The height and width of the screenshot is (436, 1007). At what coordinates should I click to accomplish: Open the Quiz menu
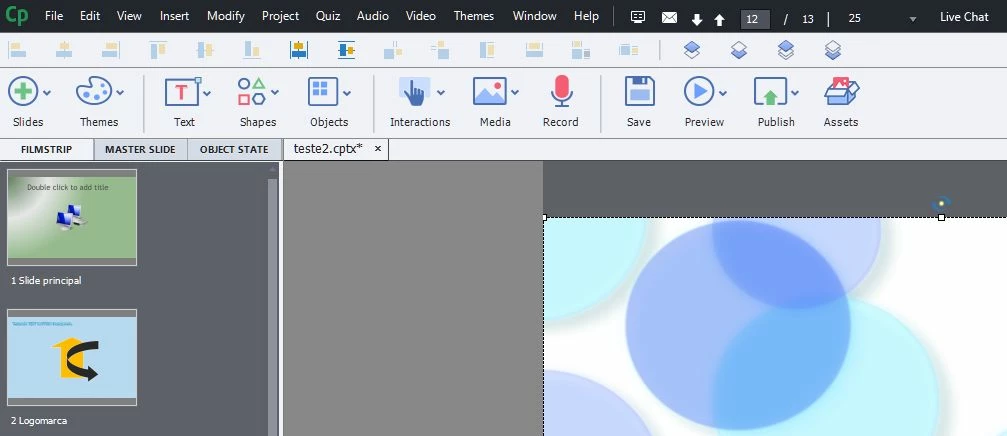328,16
